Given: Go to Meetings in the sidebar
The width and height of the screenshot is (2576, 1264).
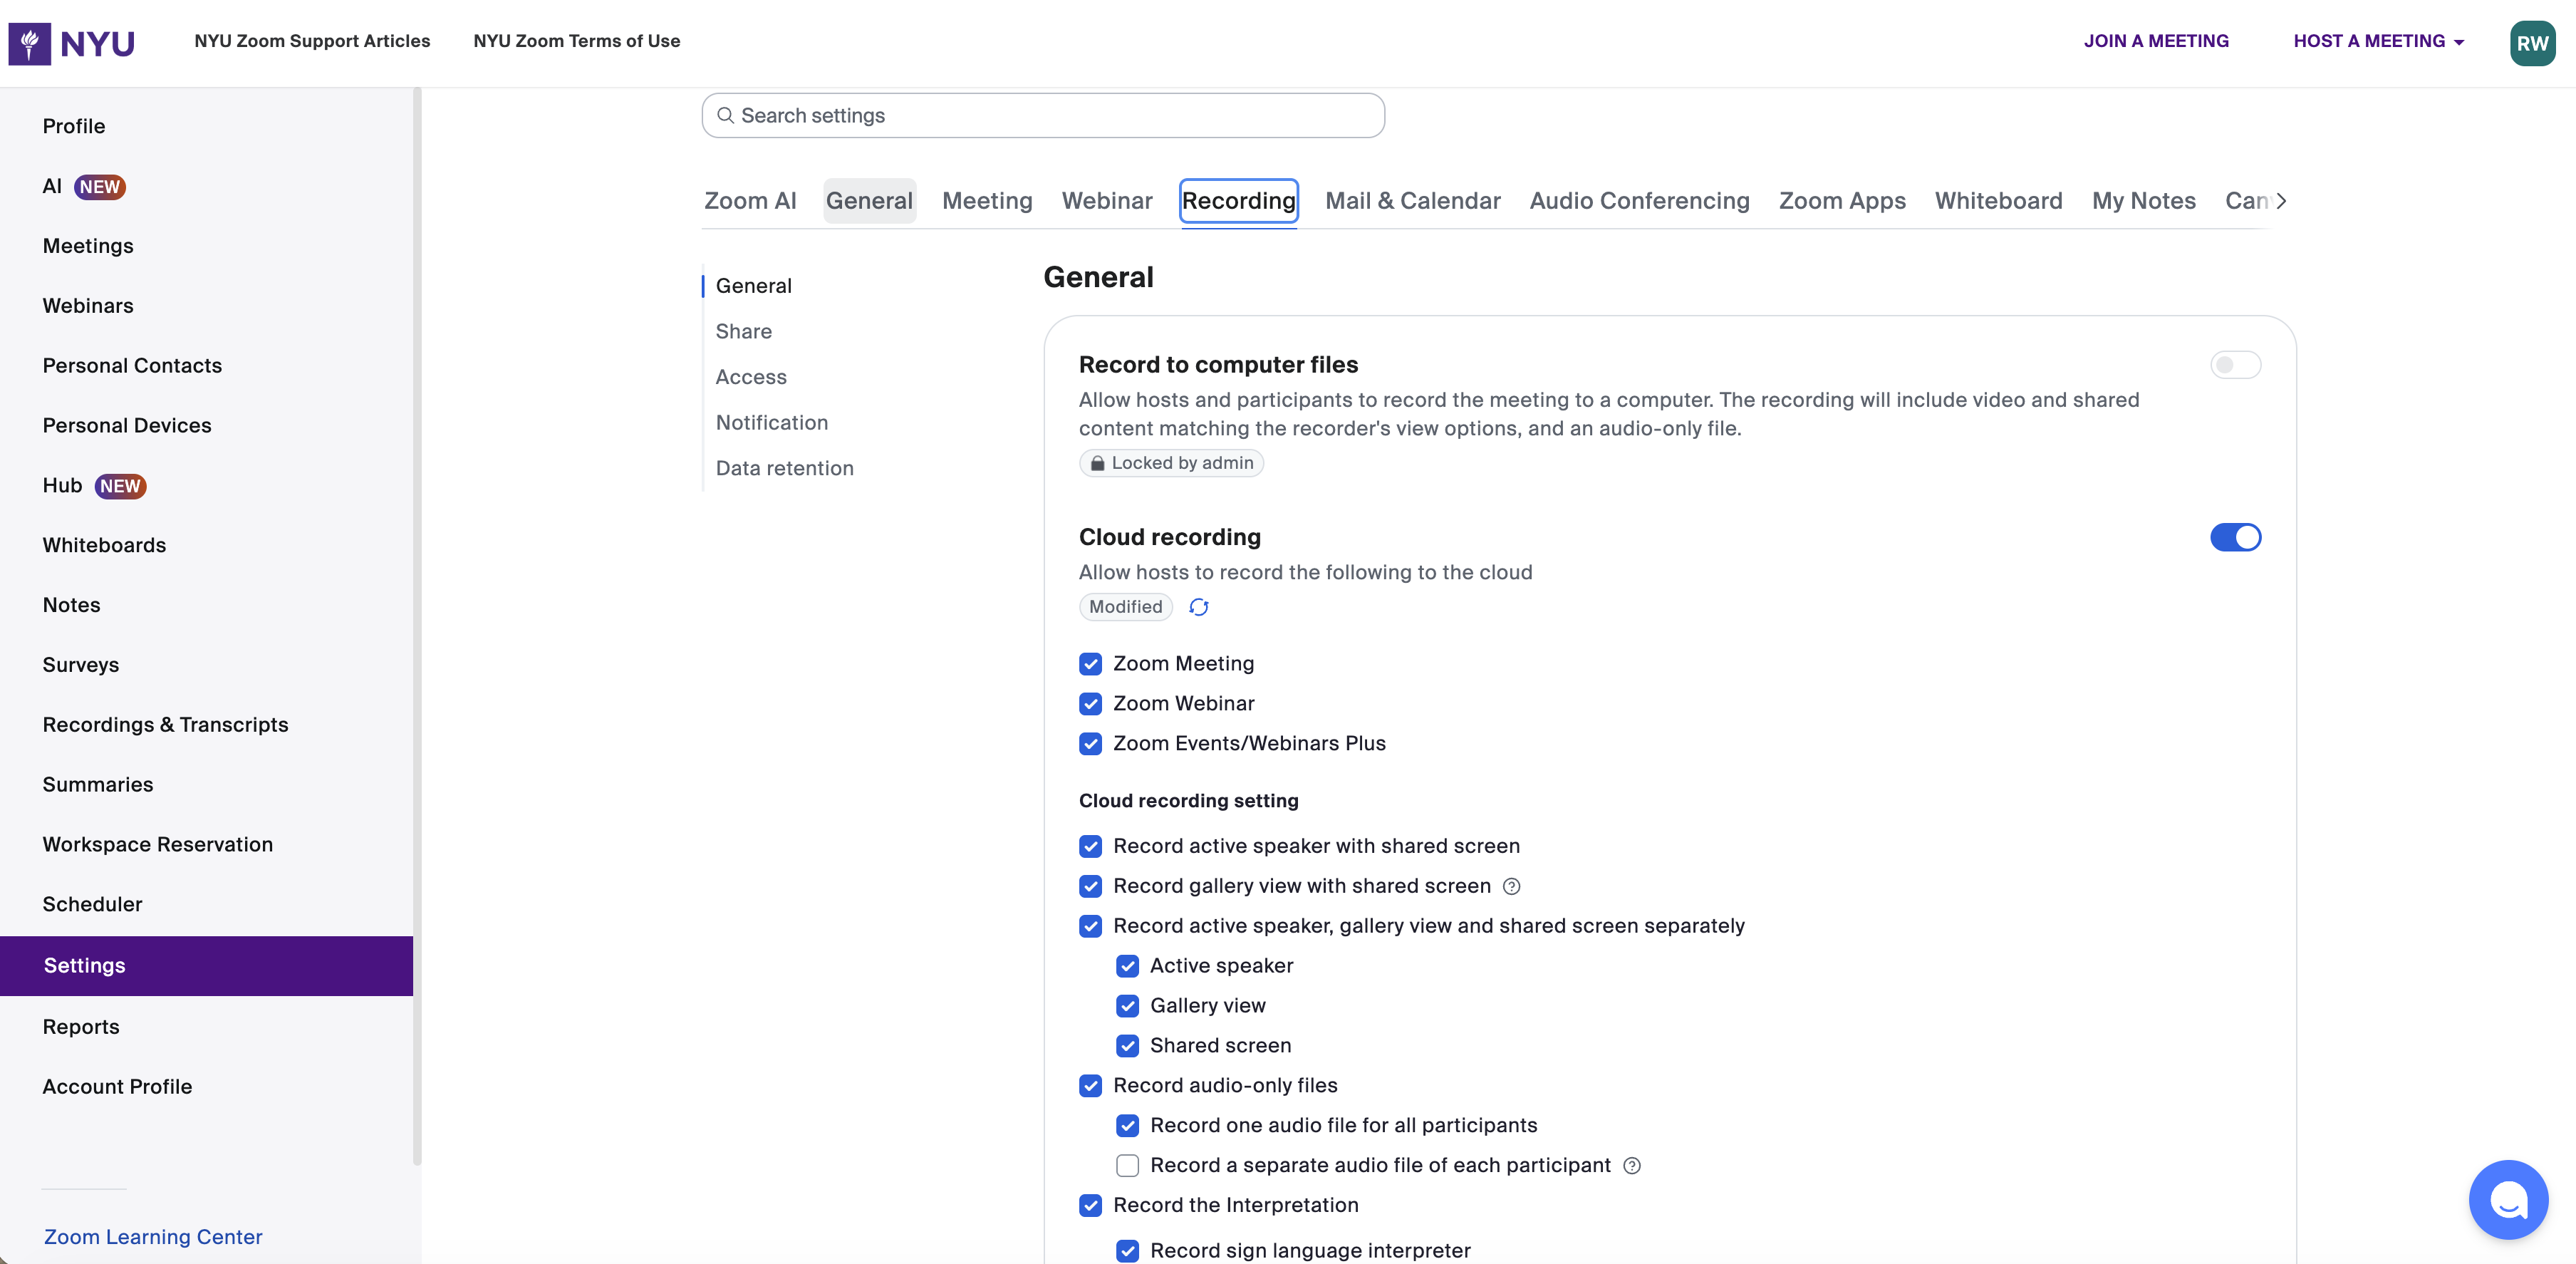Looking at the screenshot, I should 88,246.
